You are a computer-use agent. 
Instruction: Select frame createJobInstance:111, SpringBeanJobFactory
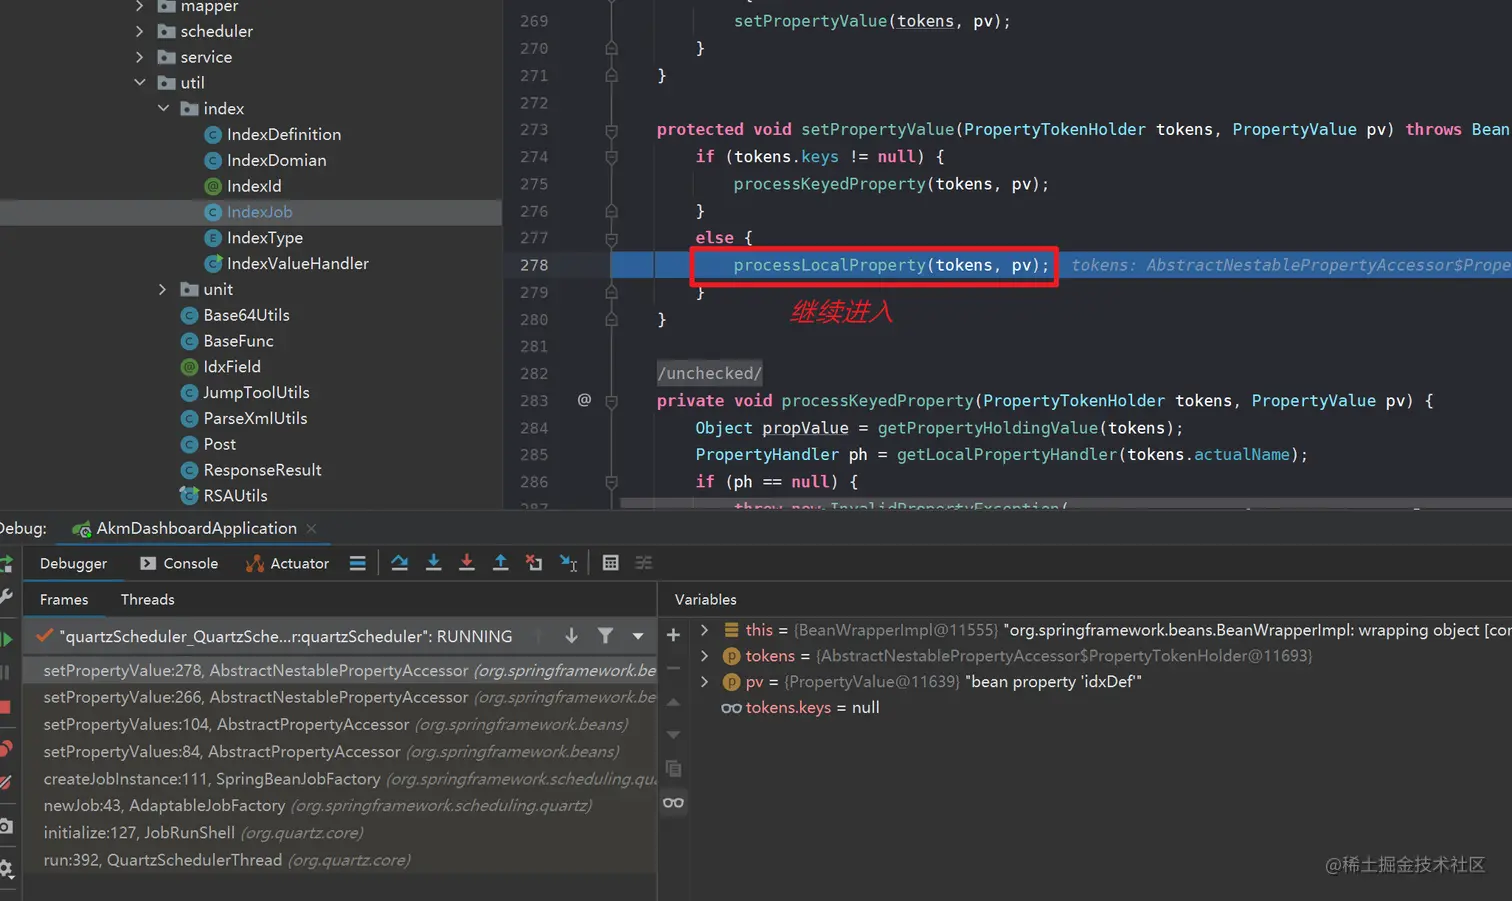point(340,778)
